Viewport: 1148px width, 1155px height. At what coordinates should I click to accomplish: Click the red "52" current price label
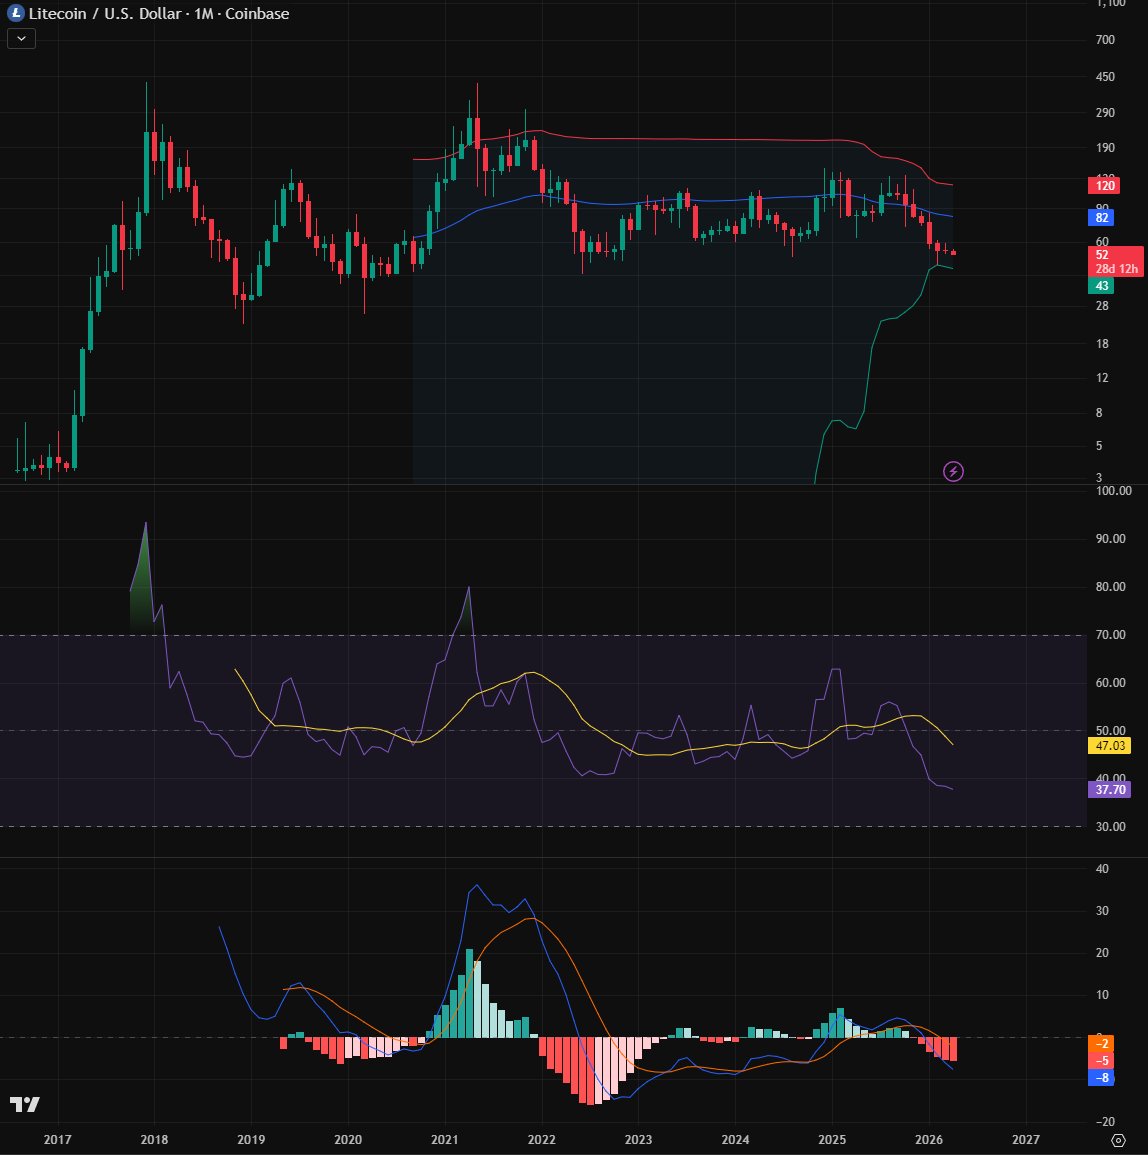pyautogui.click(x=1102, y=255)
